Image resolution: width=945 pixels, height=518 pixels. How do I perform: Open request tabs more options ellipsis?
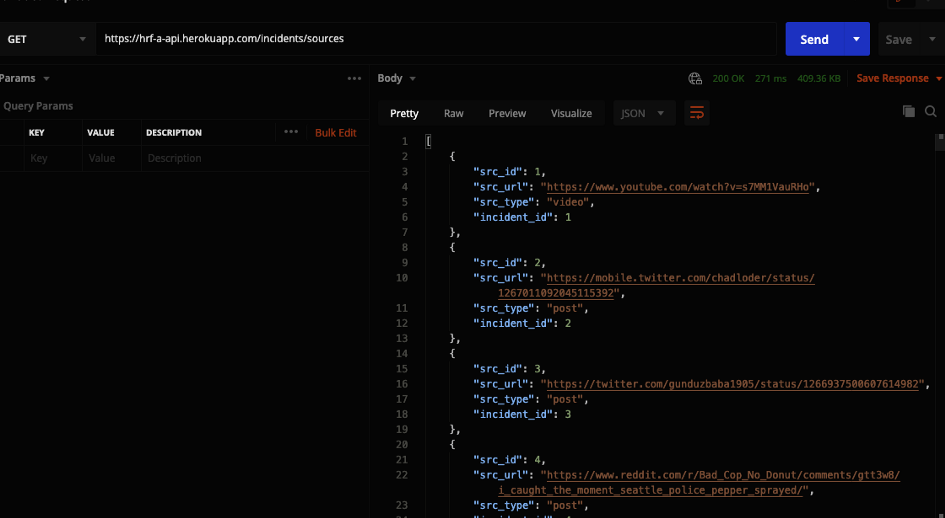click(354, 78)
